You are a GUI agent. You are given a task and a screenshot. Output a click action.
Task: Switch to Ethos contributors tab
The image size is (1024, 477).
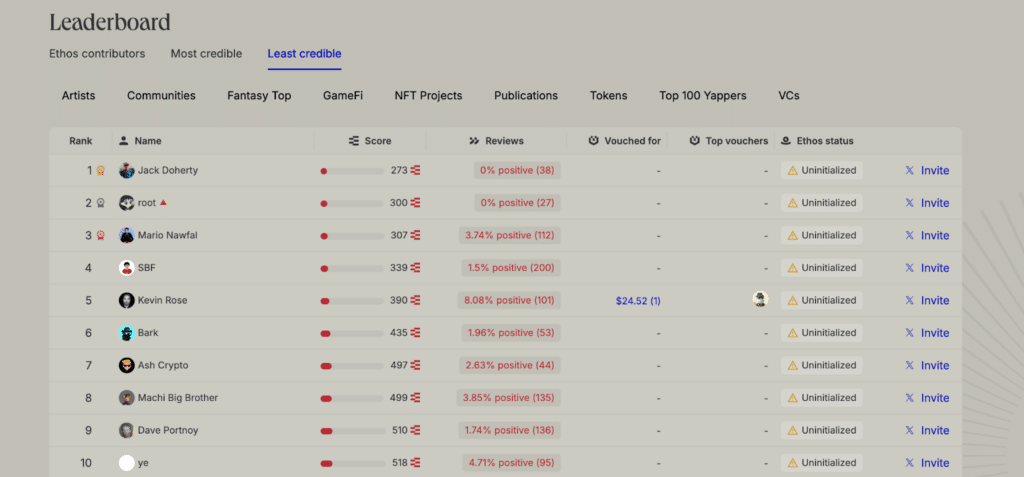click(97, 54)
